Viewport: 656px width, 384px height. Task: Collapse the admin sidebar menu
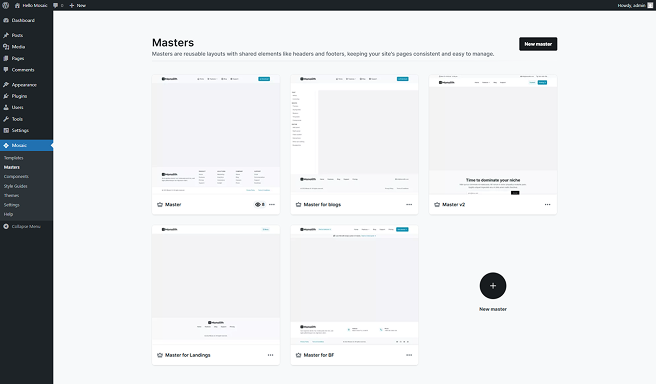click(22, 226)
